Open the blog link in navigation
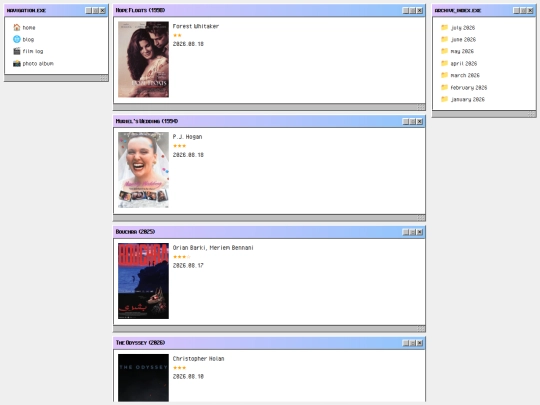The height and width of the screenshot is (405, 540). coord(28,40)
